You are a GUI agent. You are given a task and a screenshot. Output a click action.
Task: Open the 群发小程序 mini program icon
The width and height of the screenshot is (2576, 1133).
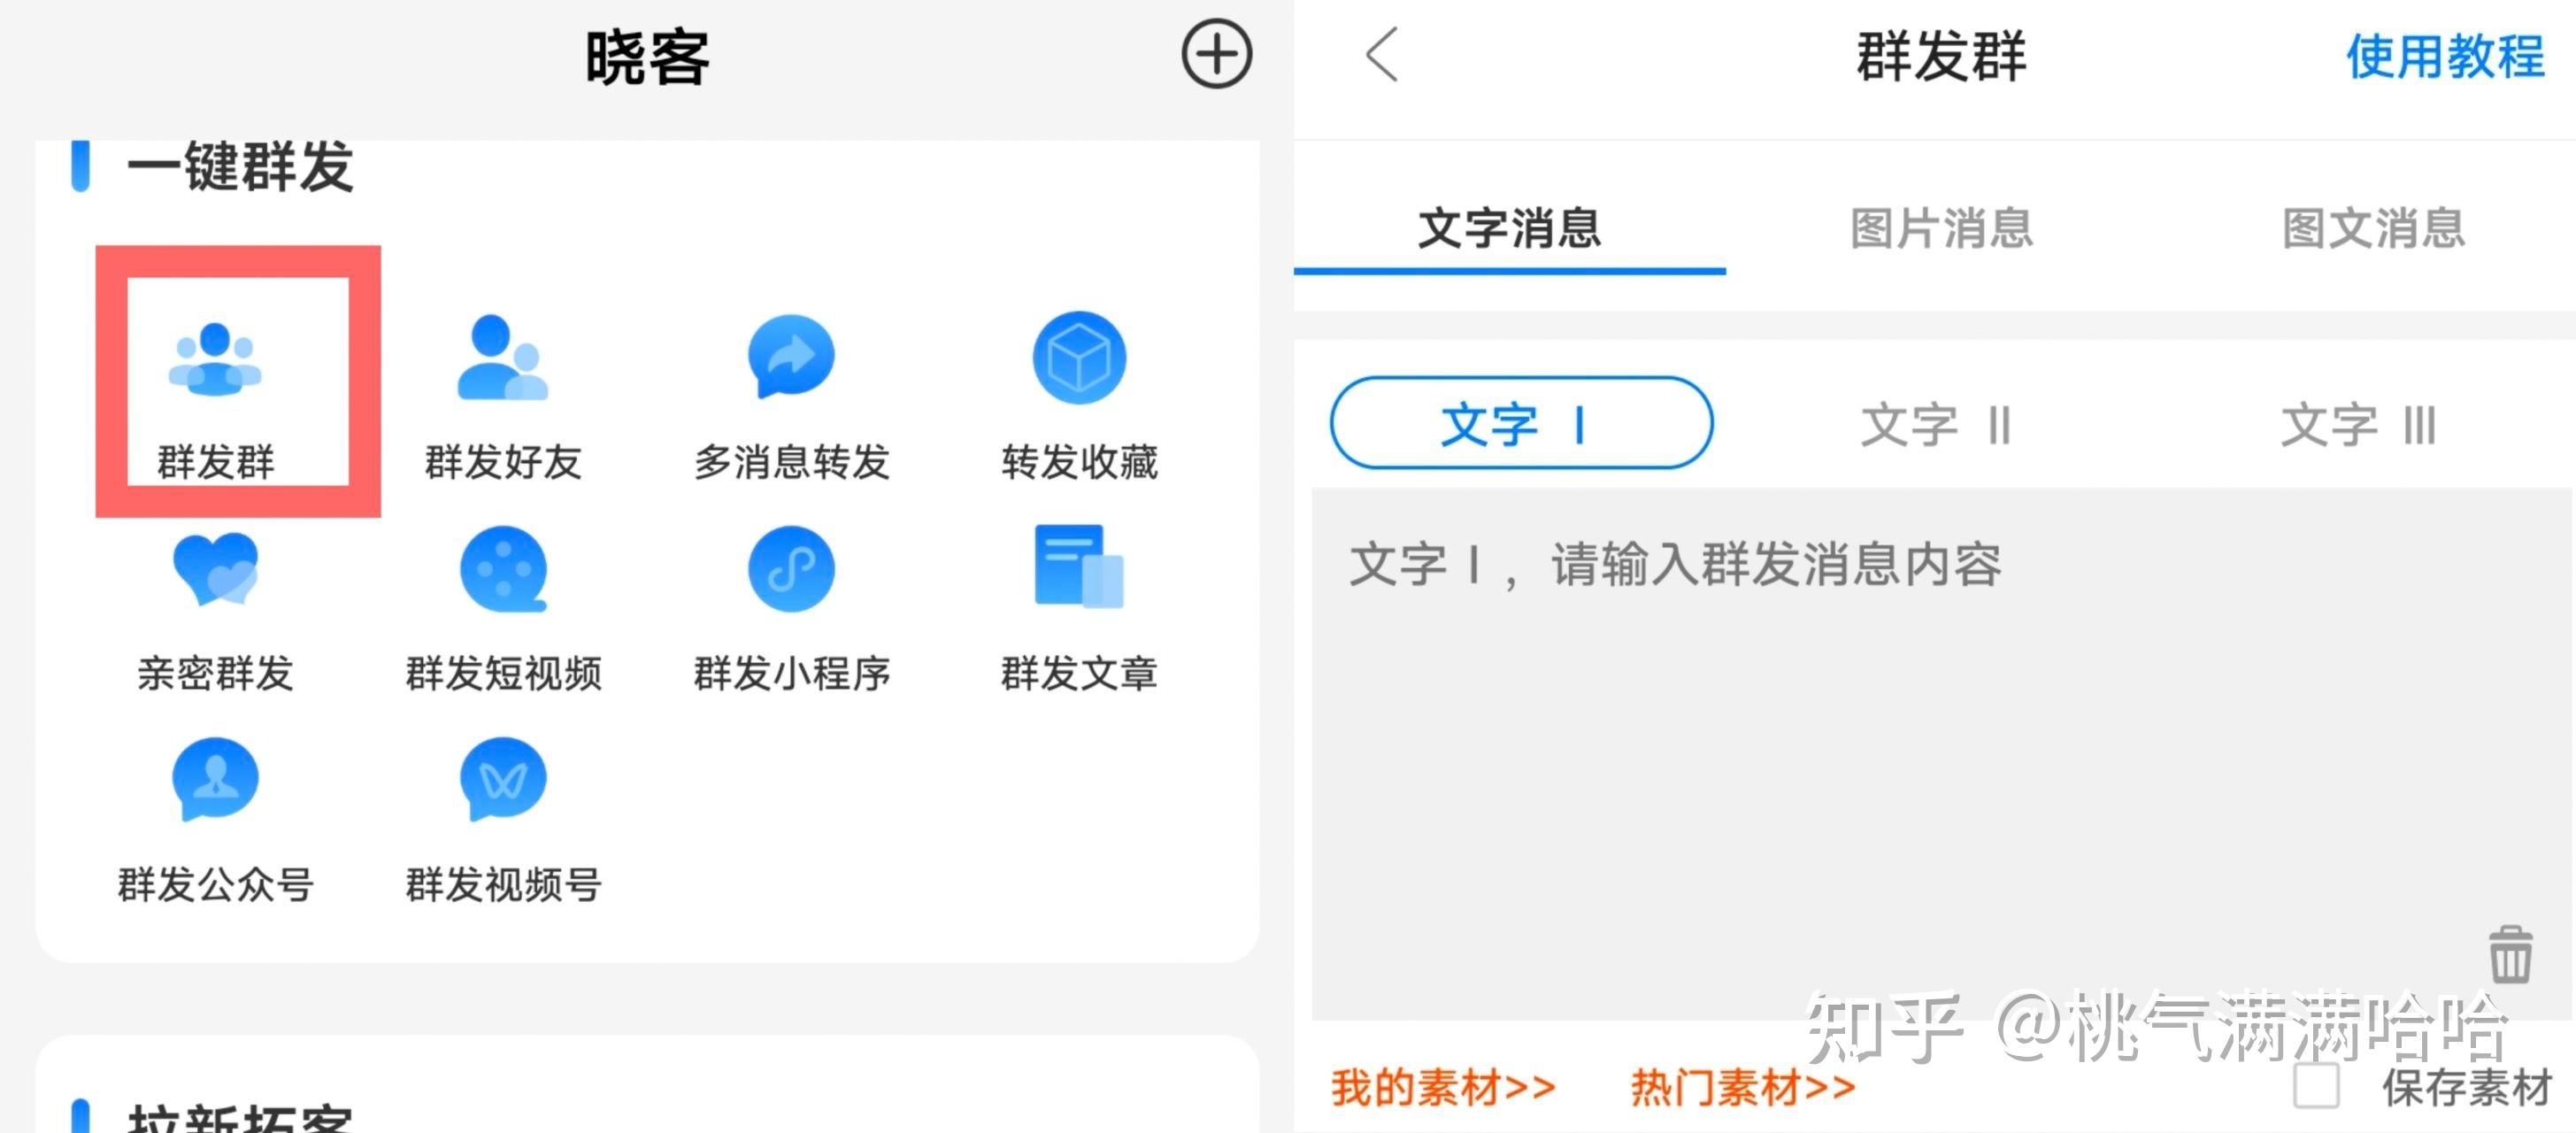[791, 569]
